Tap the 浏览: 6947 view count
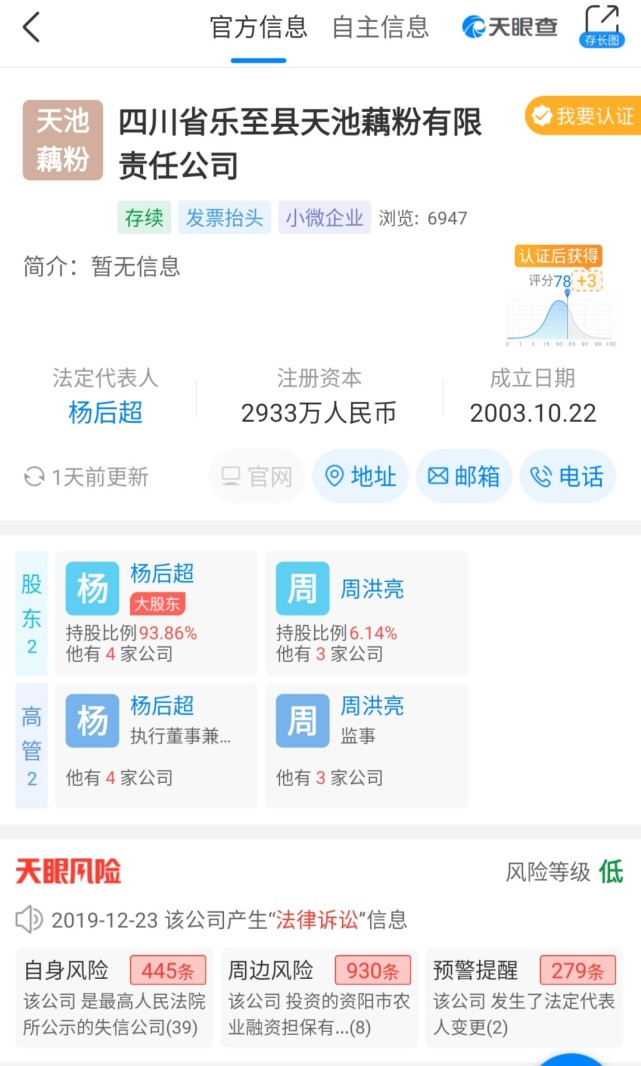This screenshot has height=1066, width=641. [423, 218]
